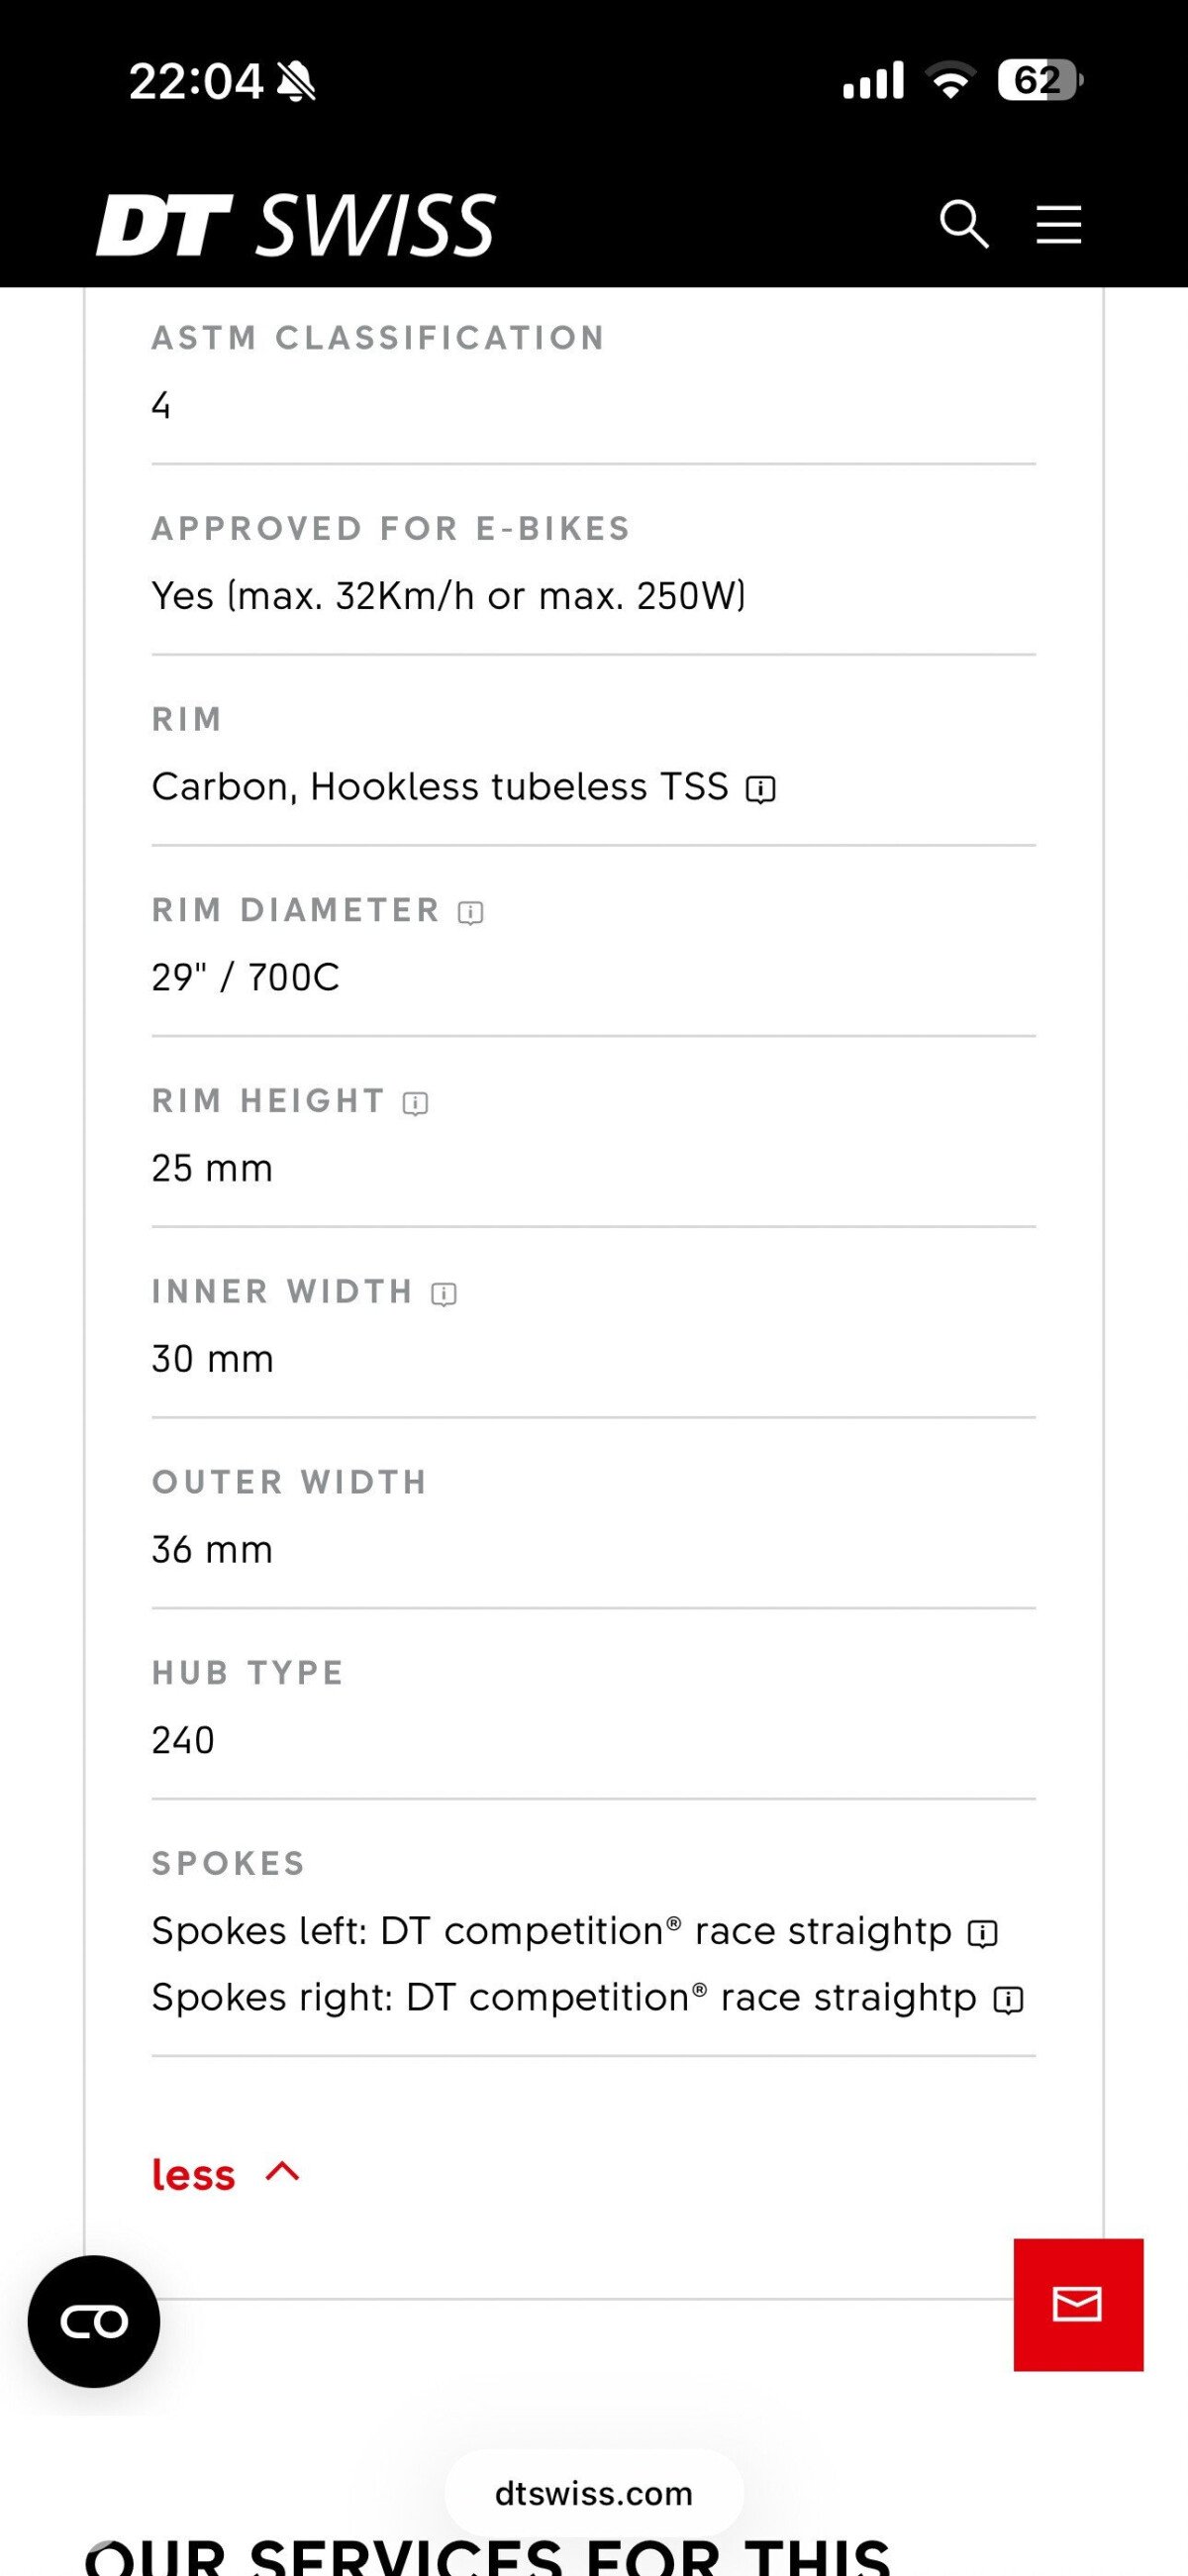Tap the Wi-Fi status icon

pos(950,80)
